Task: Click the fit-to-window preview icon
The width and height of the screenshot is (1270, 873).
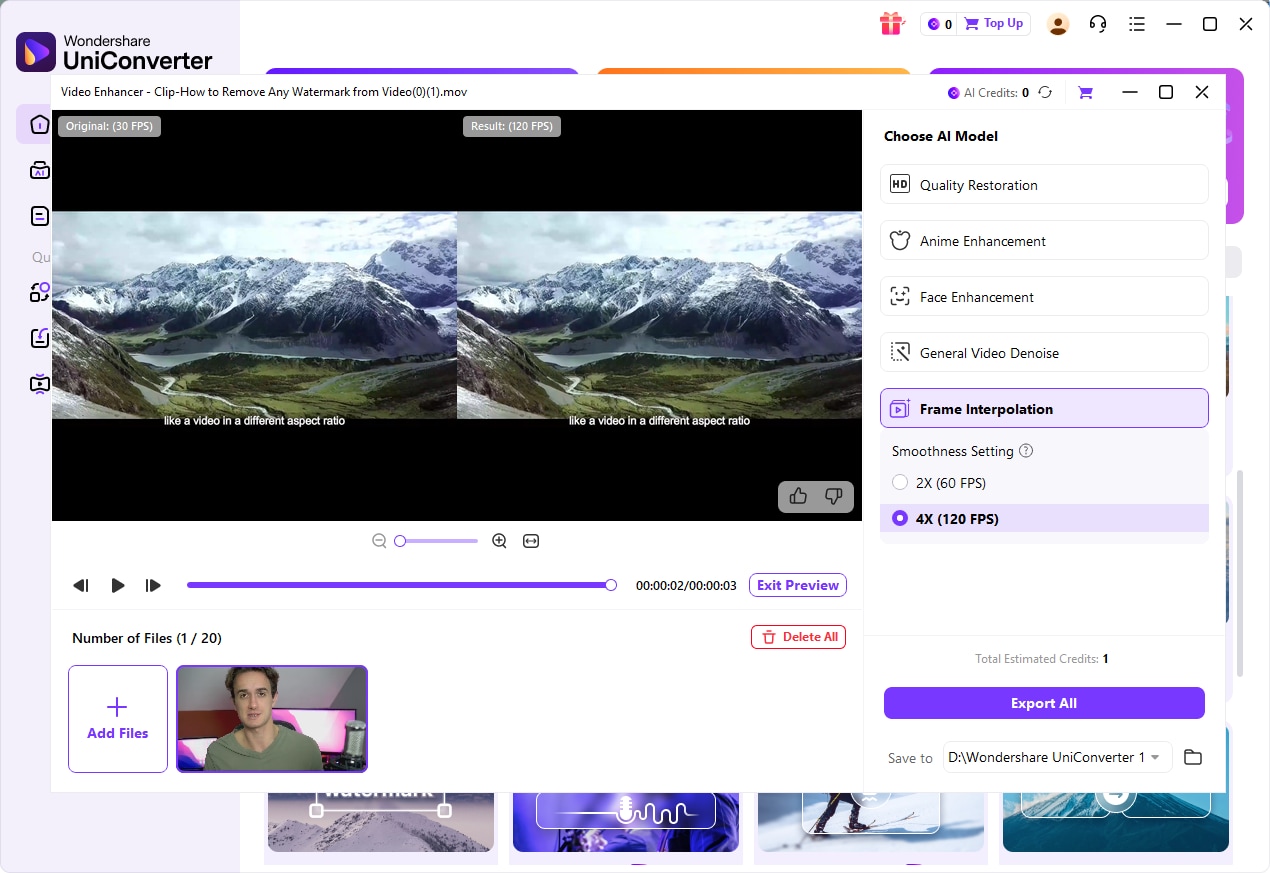Action: 531,541
